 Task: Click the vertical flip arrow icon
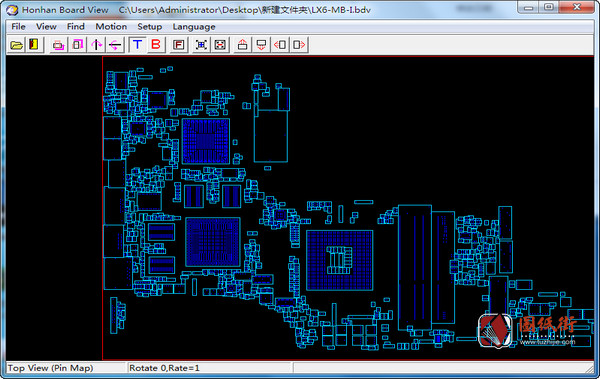96,45
